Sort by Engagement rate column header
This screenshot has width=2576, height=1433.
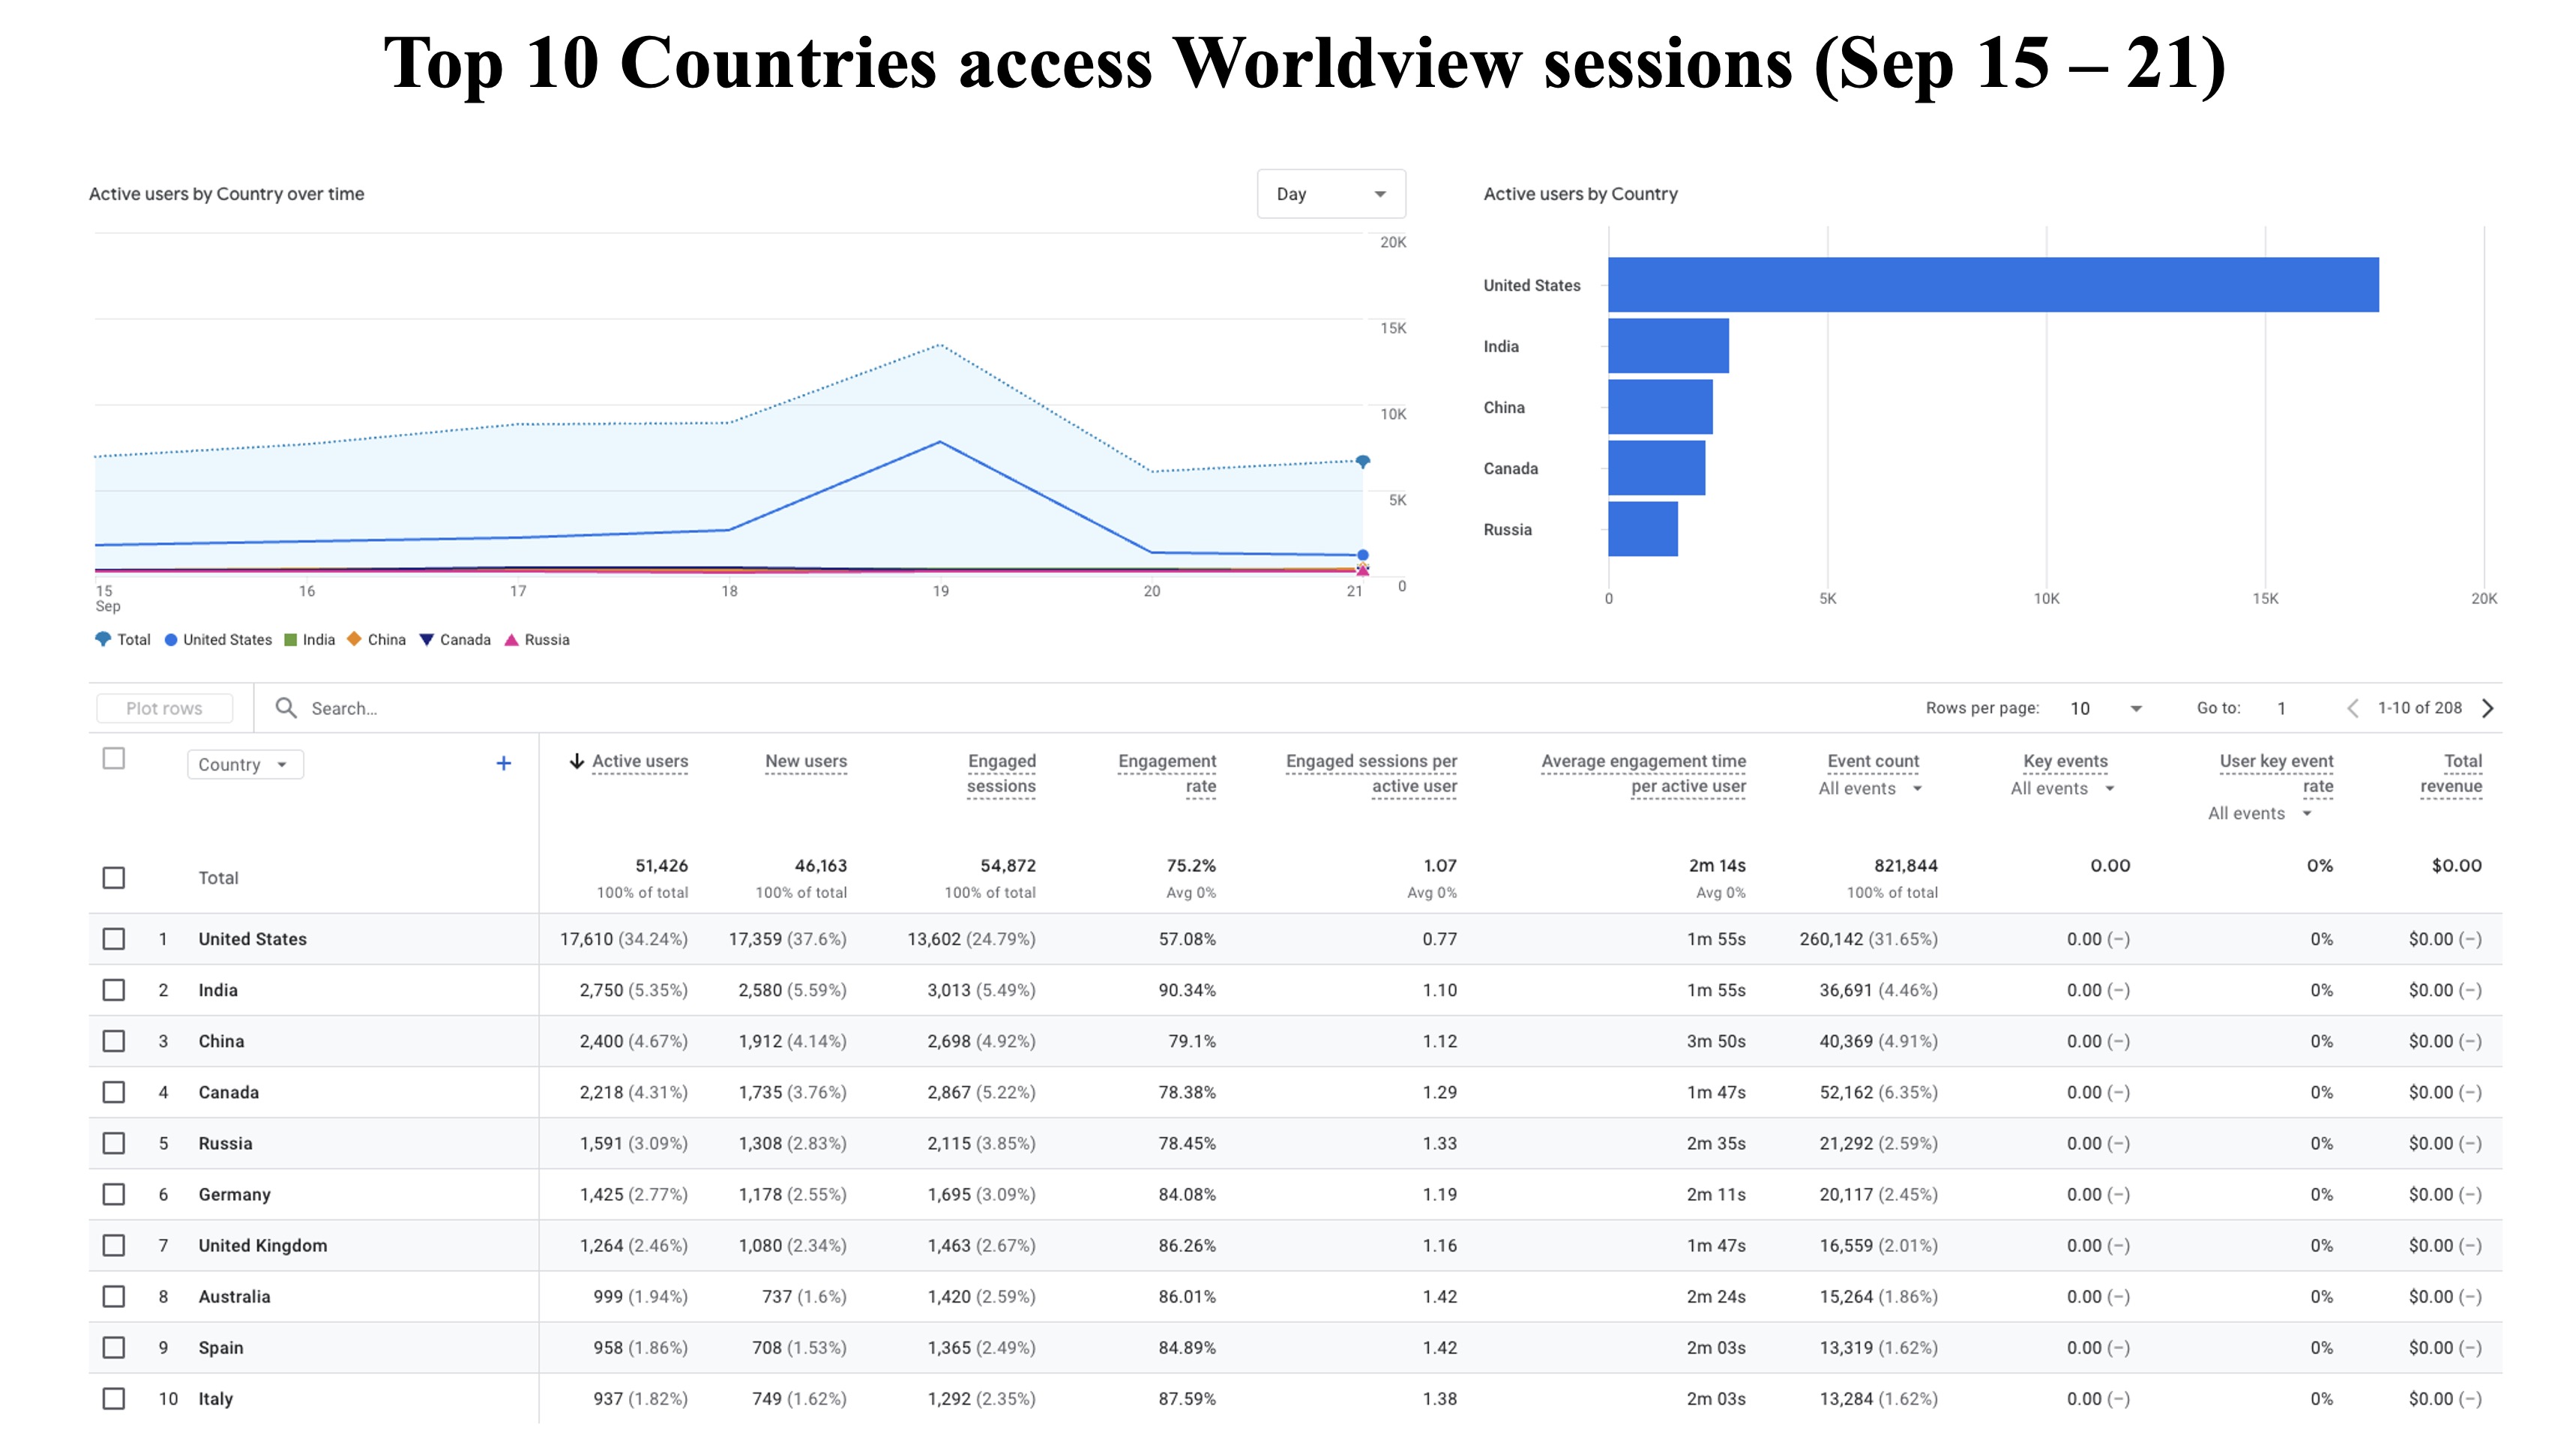pyautogui.click(x=1167, y=773)
